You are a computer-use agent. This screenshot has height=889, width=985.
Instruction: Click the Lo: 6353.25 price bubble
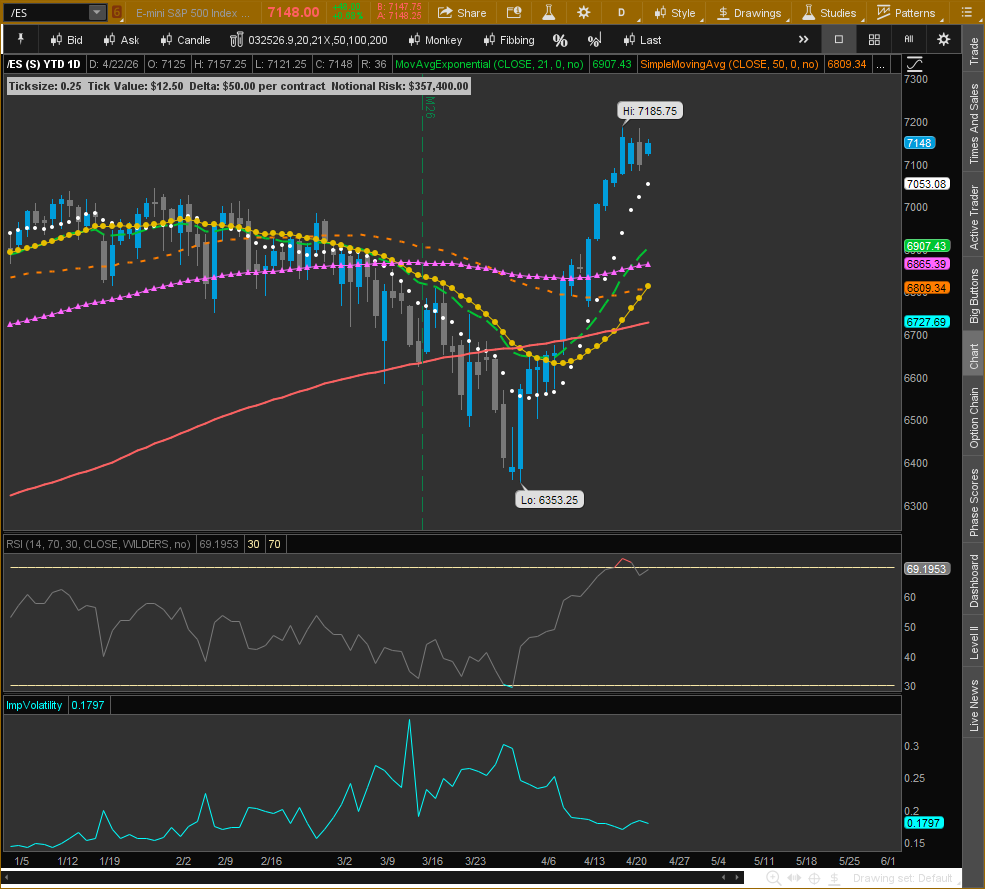(x=549, y=499)
